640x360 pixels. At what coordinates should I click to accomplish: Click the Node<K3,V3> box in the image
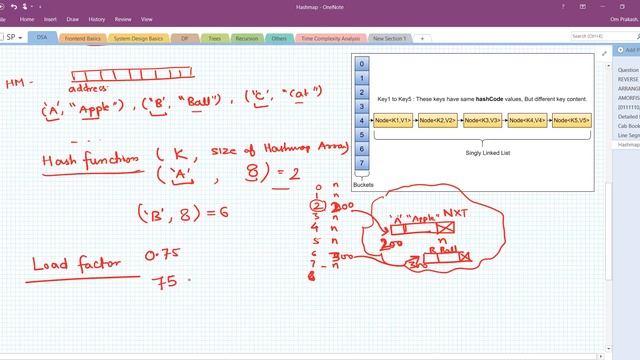click(482, 120)
